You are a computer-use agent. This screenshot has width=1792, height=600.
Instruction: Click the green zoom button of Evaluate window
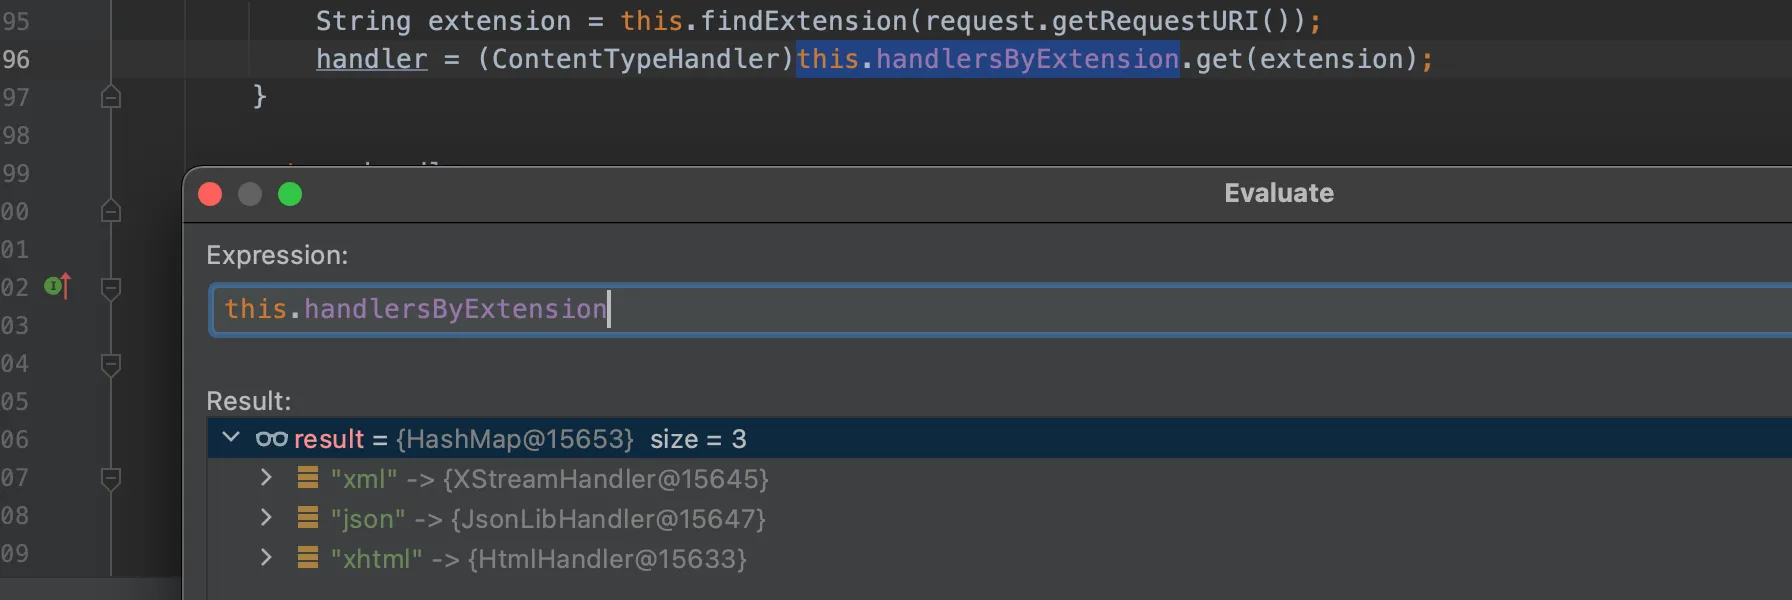[290, 194]
